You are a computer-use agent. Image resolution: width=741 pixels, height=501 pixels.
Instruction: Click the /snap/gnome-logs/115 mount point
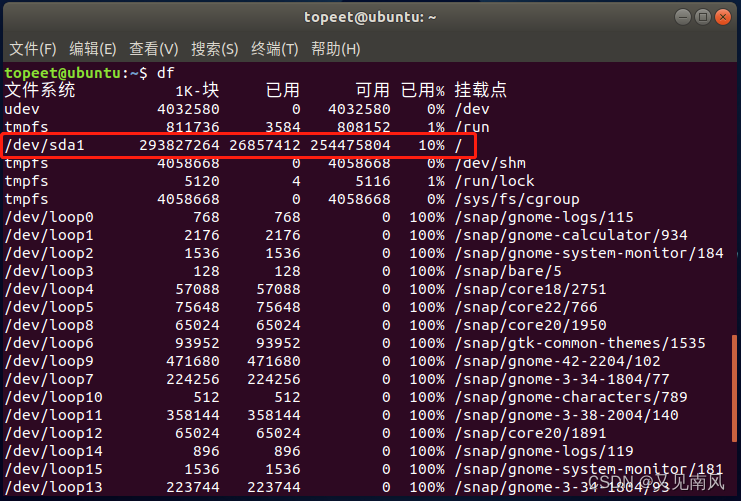544,217
